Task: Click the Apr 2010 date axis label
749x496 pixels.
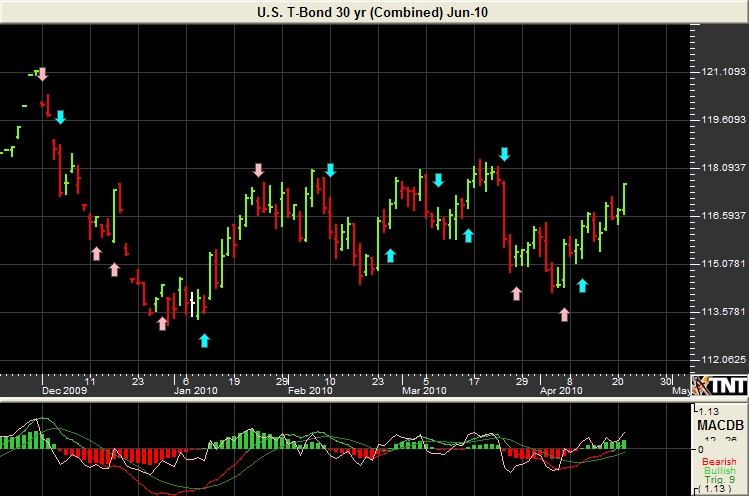Action: tap(561, 390)
